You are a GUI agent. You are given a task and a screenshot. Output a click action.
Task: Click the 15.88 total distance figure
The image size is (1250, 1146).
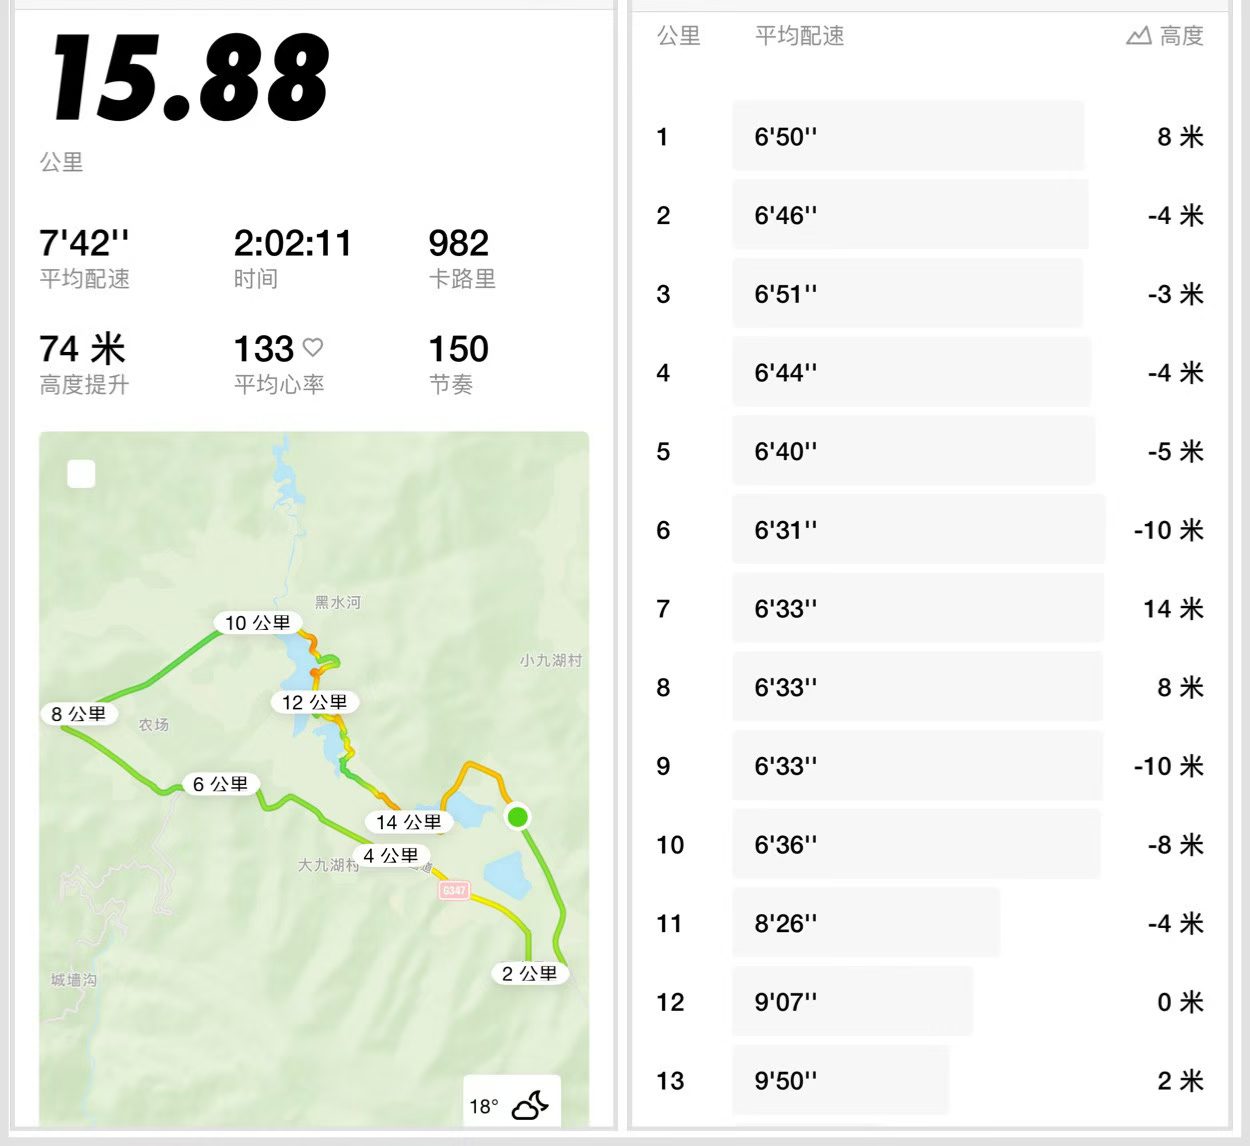pyautogui.click(x=190, y=78)
